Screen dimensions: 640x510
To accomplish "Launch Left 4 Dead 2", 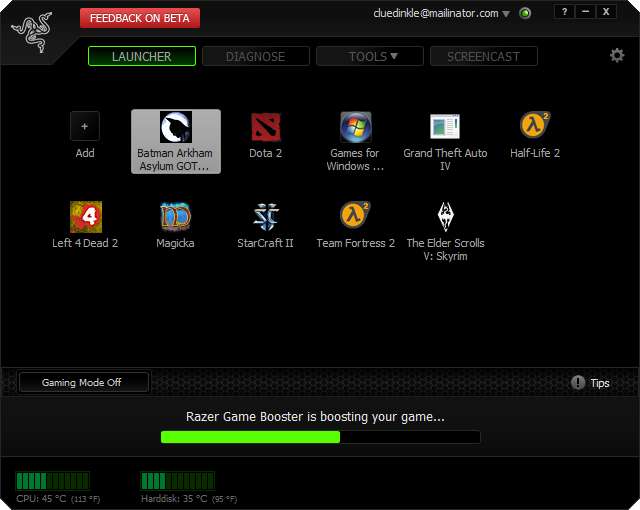I will point(85,217).
